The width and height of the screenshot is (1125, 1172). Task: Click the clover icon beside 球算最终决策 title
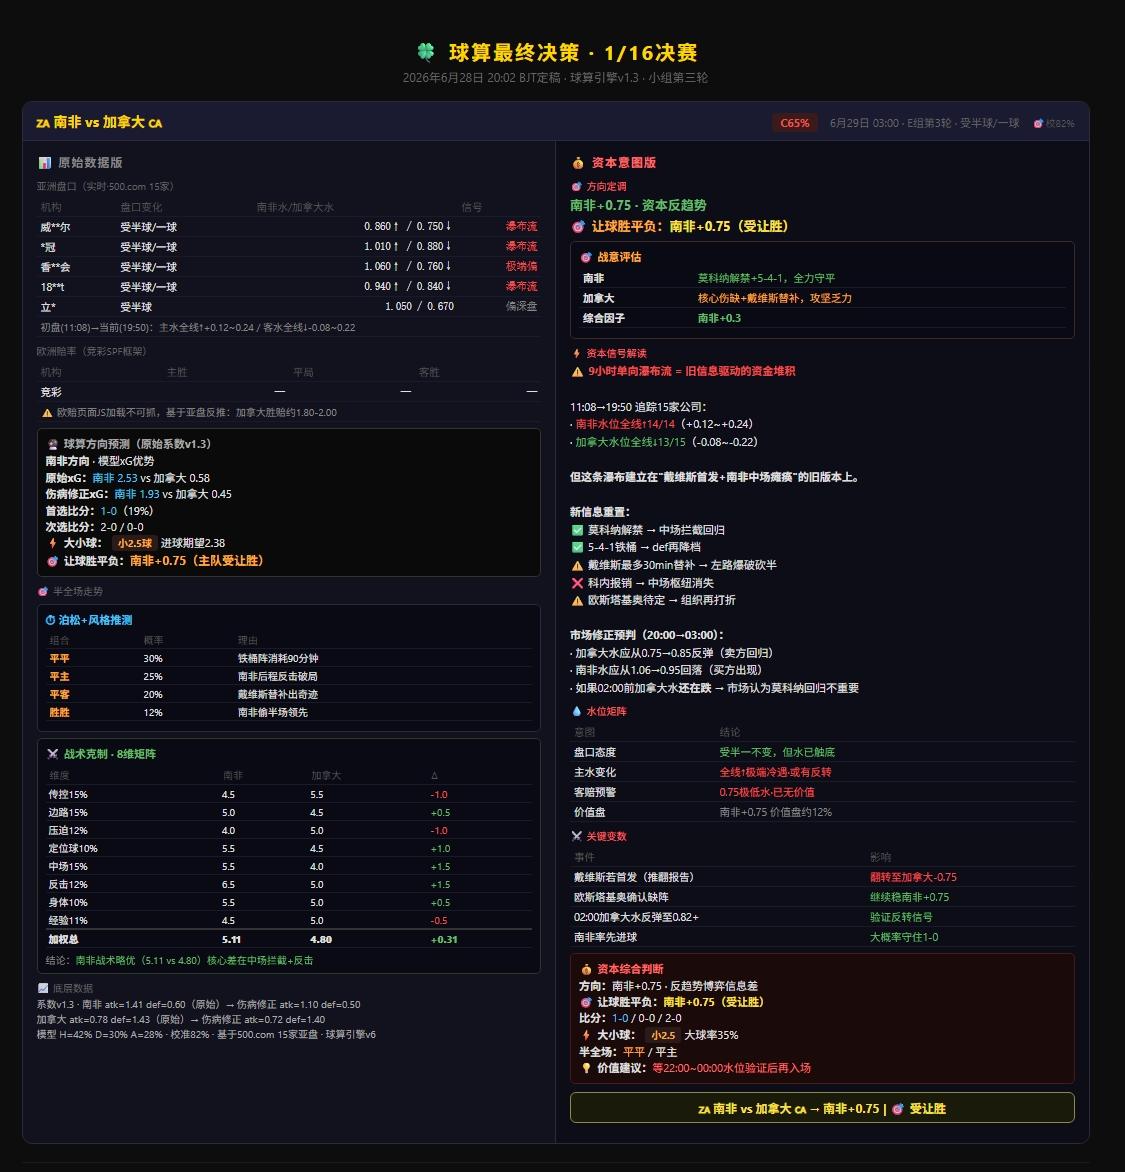coord(425,52)
